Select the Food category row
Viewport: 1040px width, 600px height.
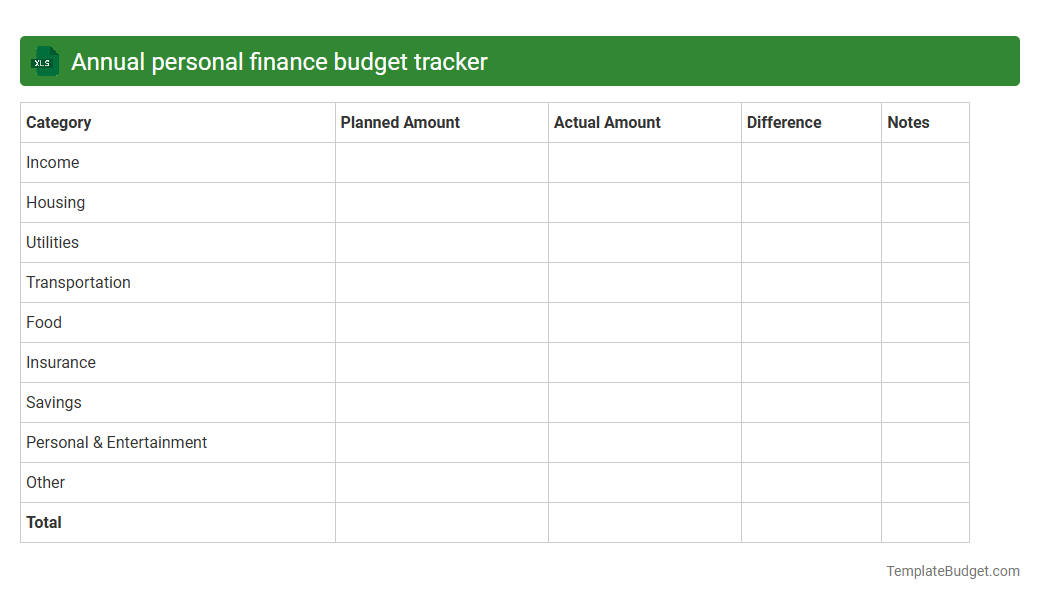(43, 322)
